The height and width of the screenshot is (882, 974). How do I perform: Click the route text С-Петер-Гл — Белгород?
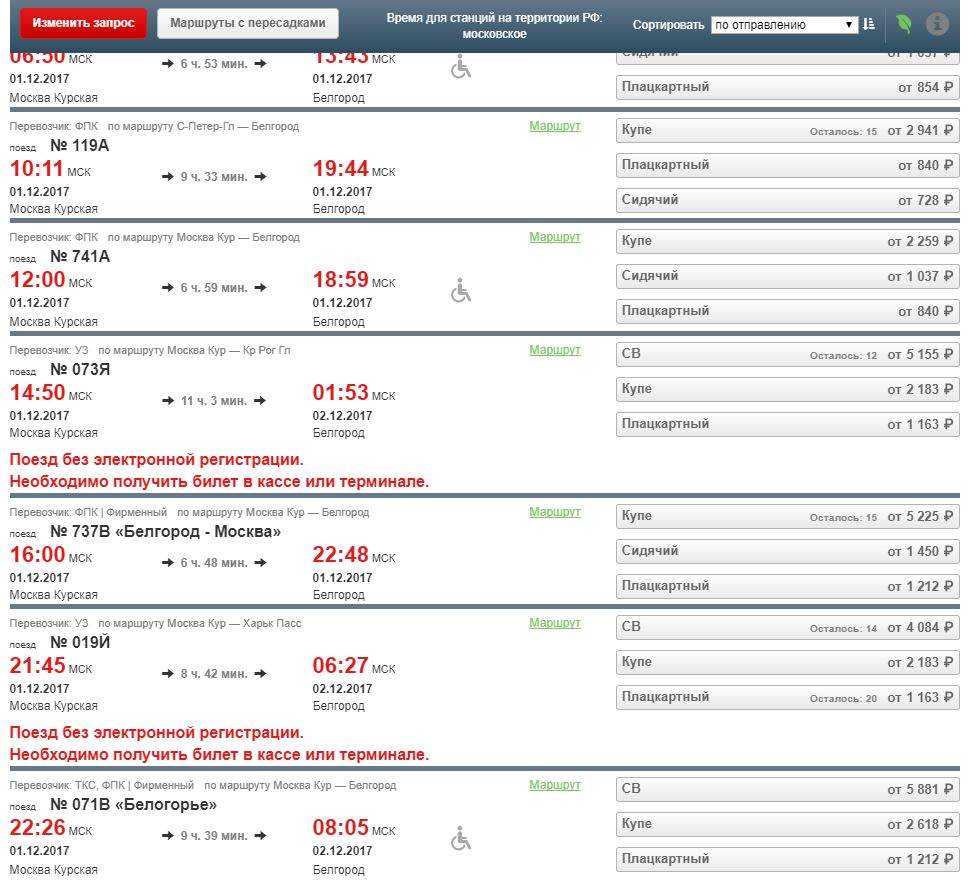[238, 126]
